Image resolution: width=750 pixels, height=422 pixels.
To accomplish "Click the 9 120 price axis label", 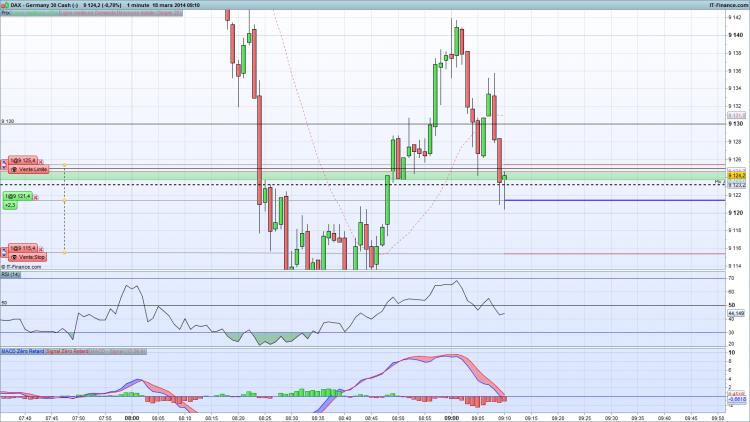I will pos(736,212).
